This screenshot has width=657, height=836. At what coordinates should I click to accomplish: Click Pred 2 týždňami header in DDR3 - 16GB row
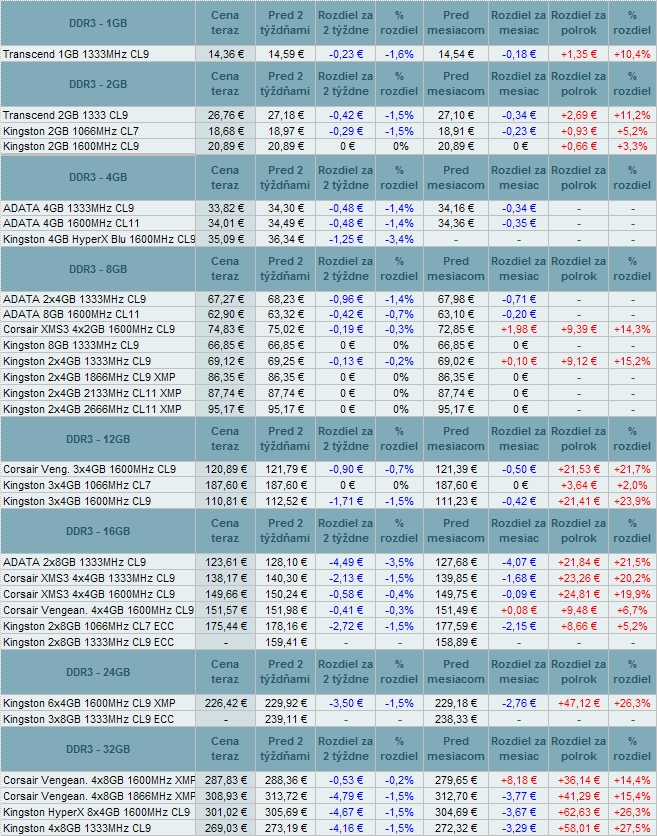(285, 531)
